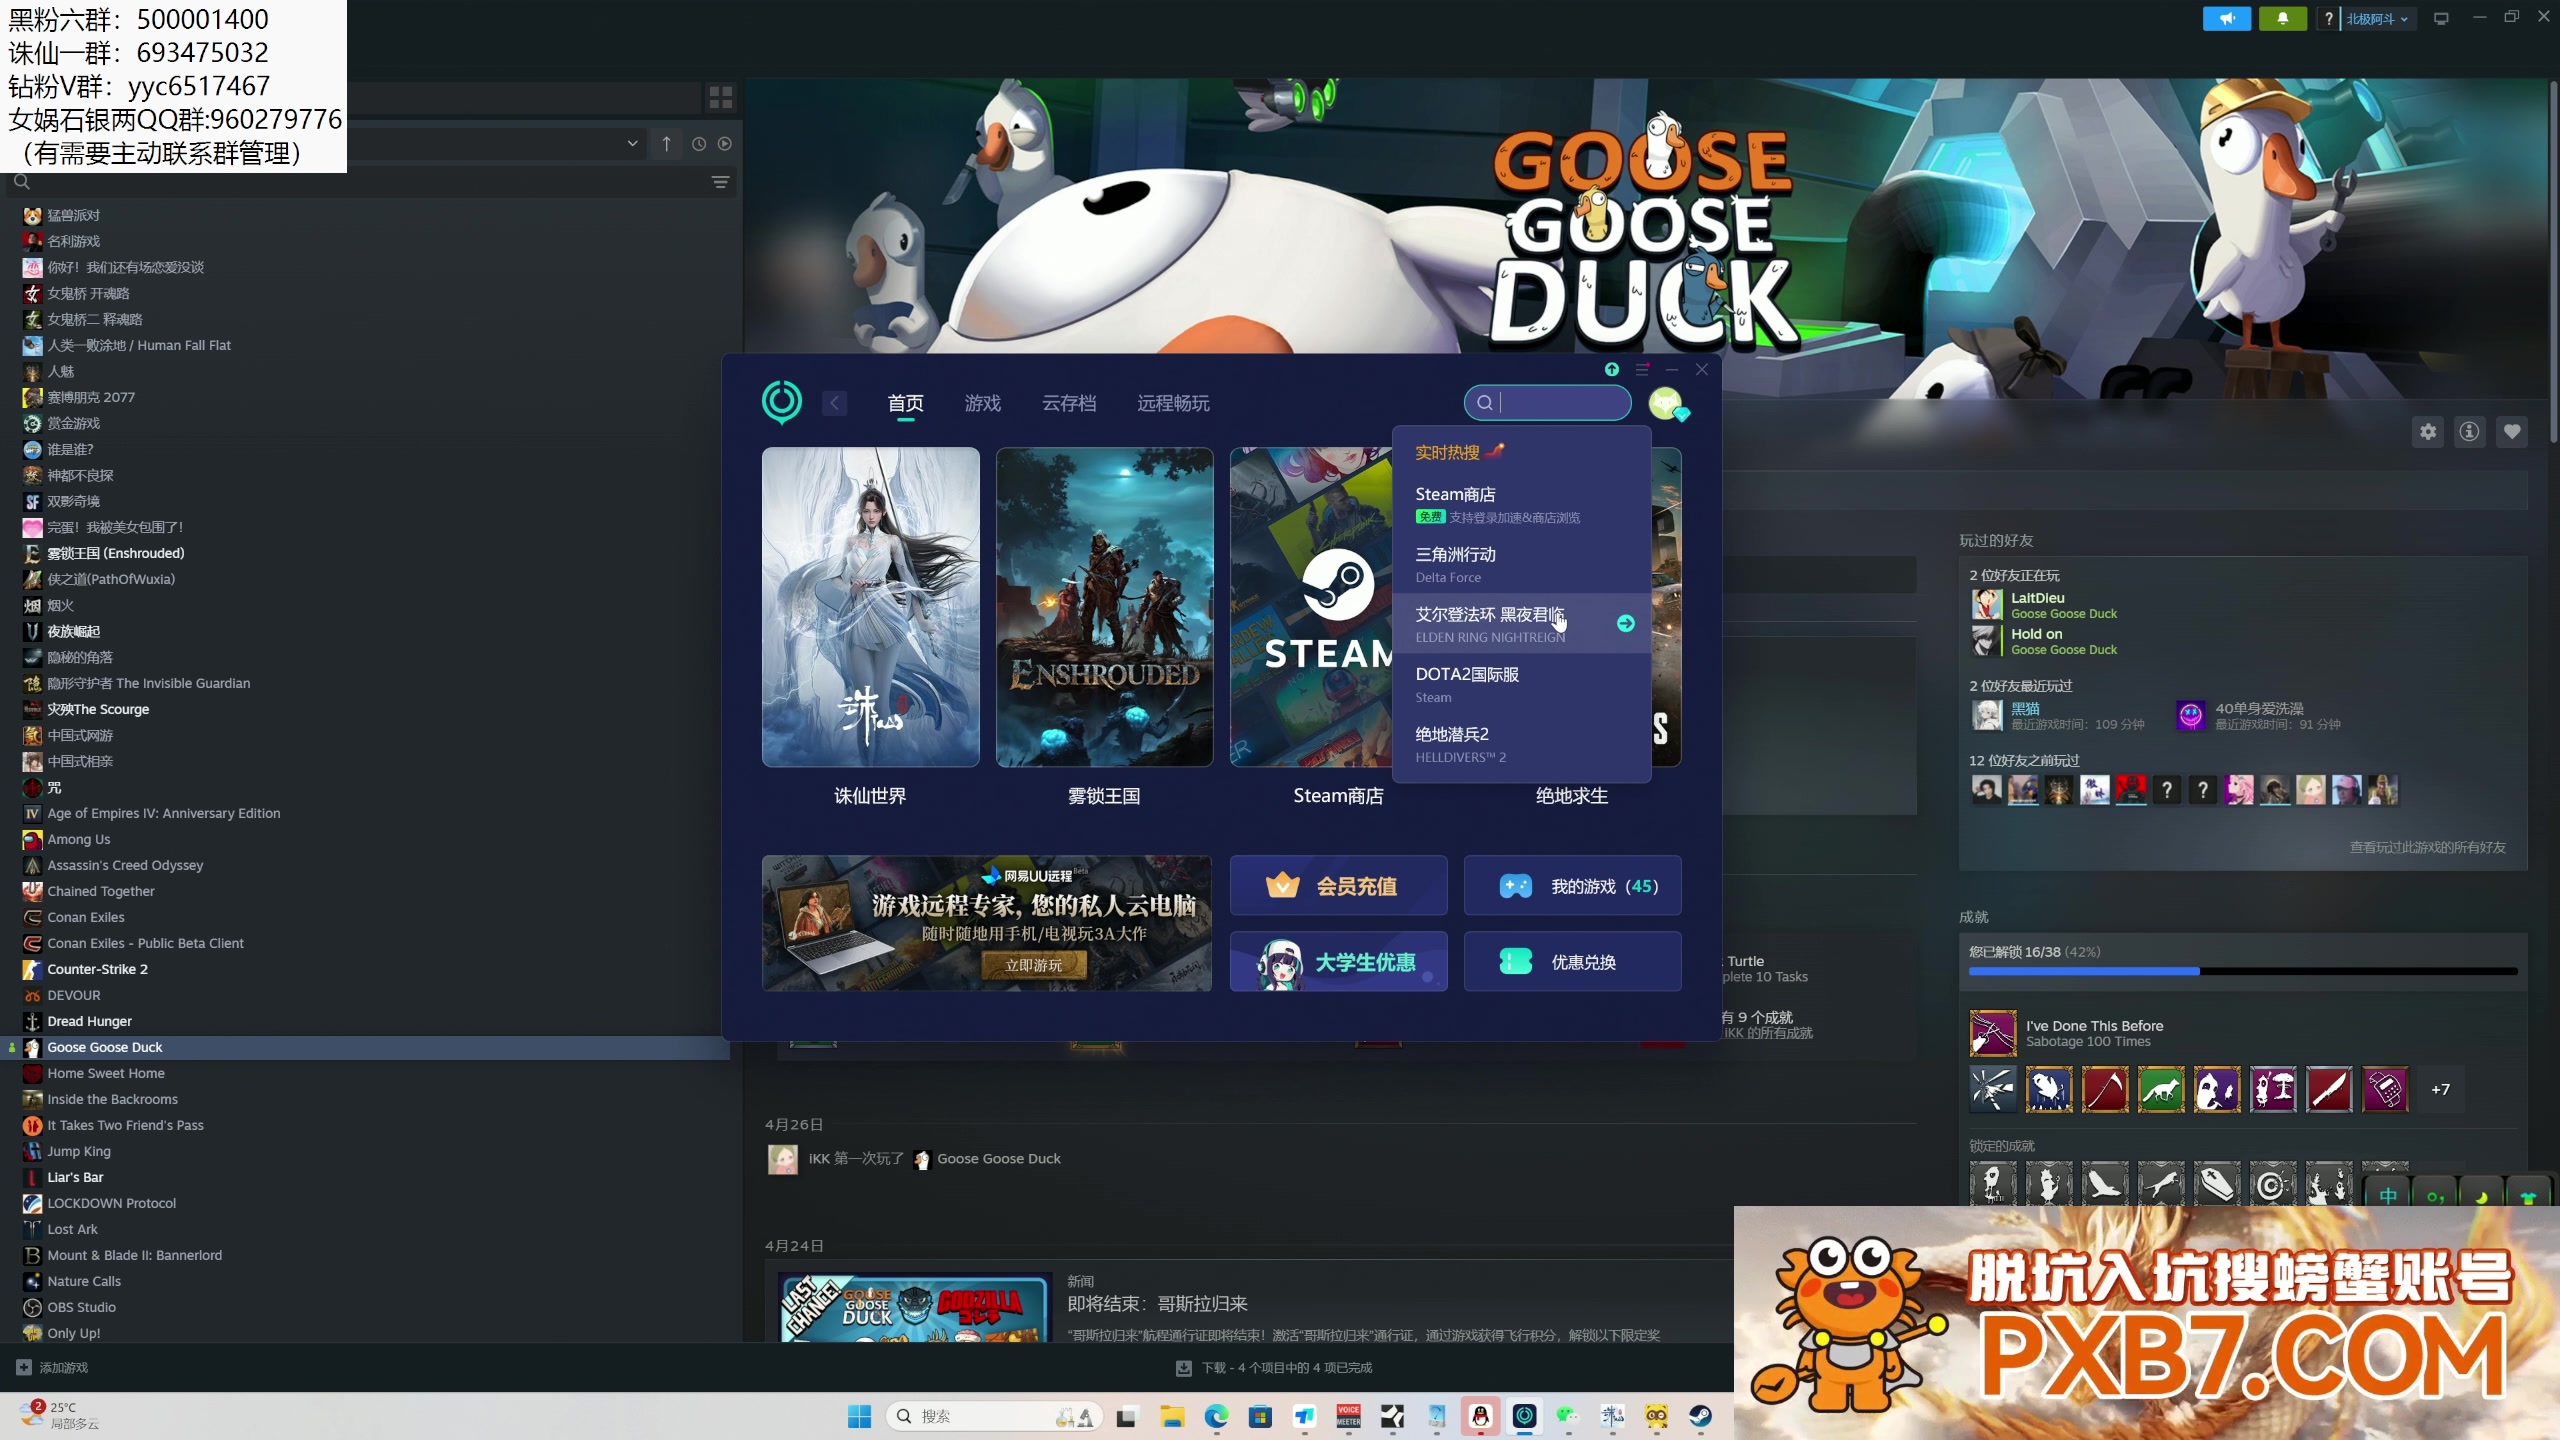Open Steam icon on the taskbar

(1700, 1416)
